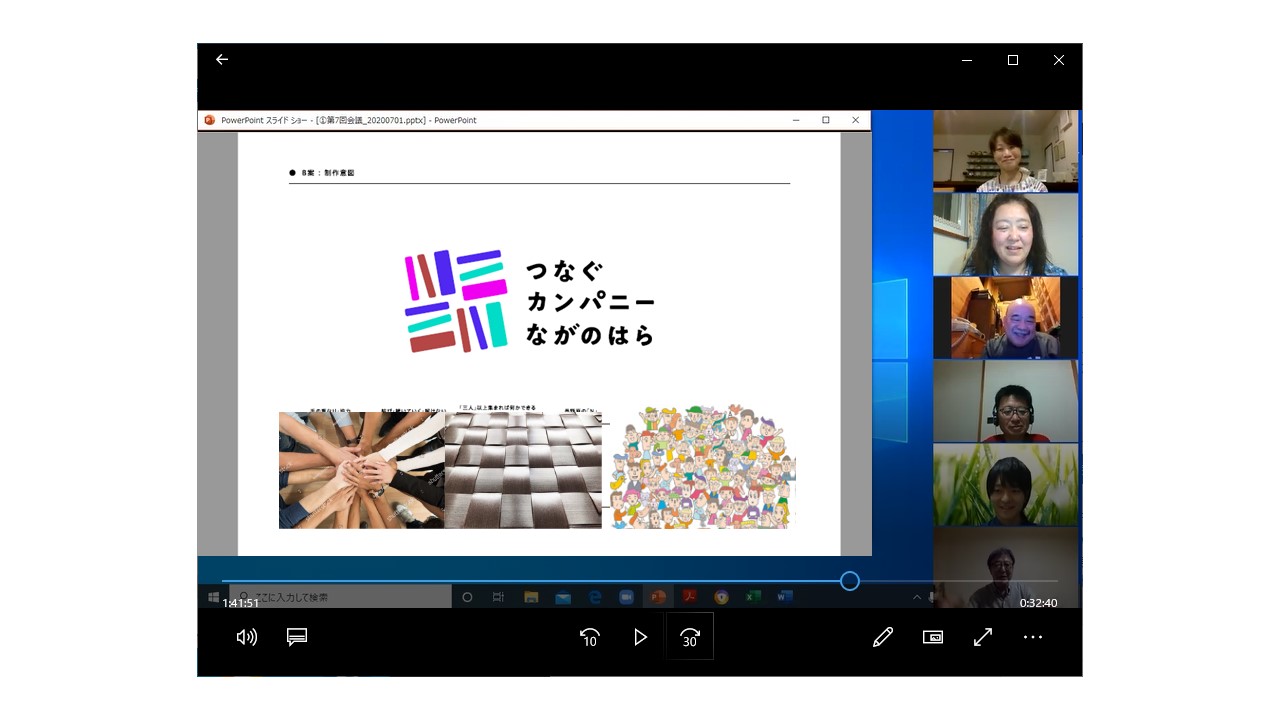Click the top participant video thumbnail
Screen dimensions: 1280x720
(x=1005, y=151)
